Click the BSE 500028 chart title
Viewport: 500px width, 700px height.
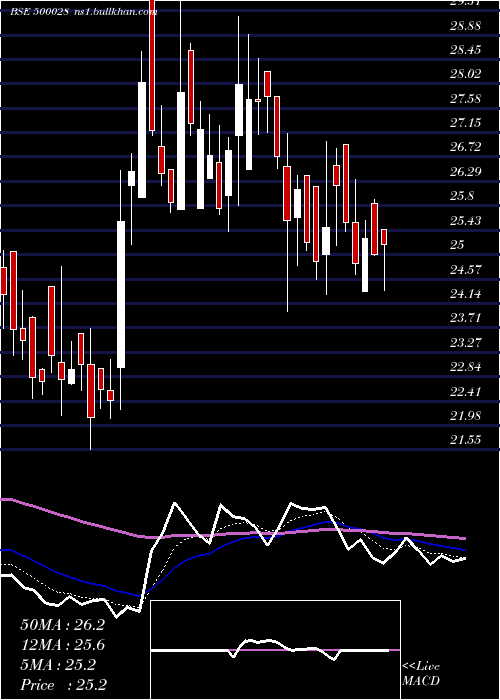[x=39, y=12]
